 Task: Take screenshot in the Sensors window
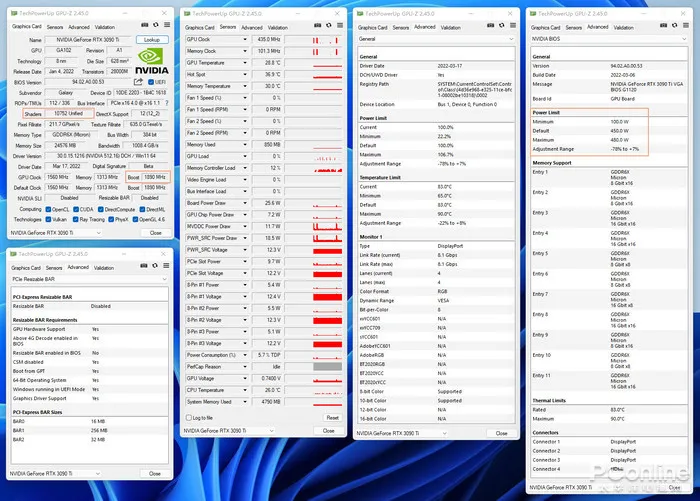[317, 25]
